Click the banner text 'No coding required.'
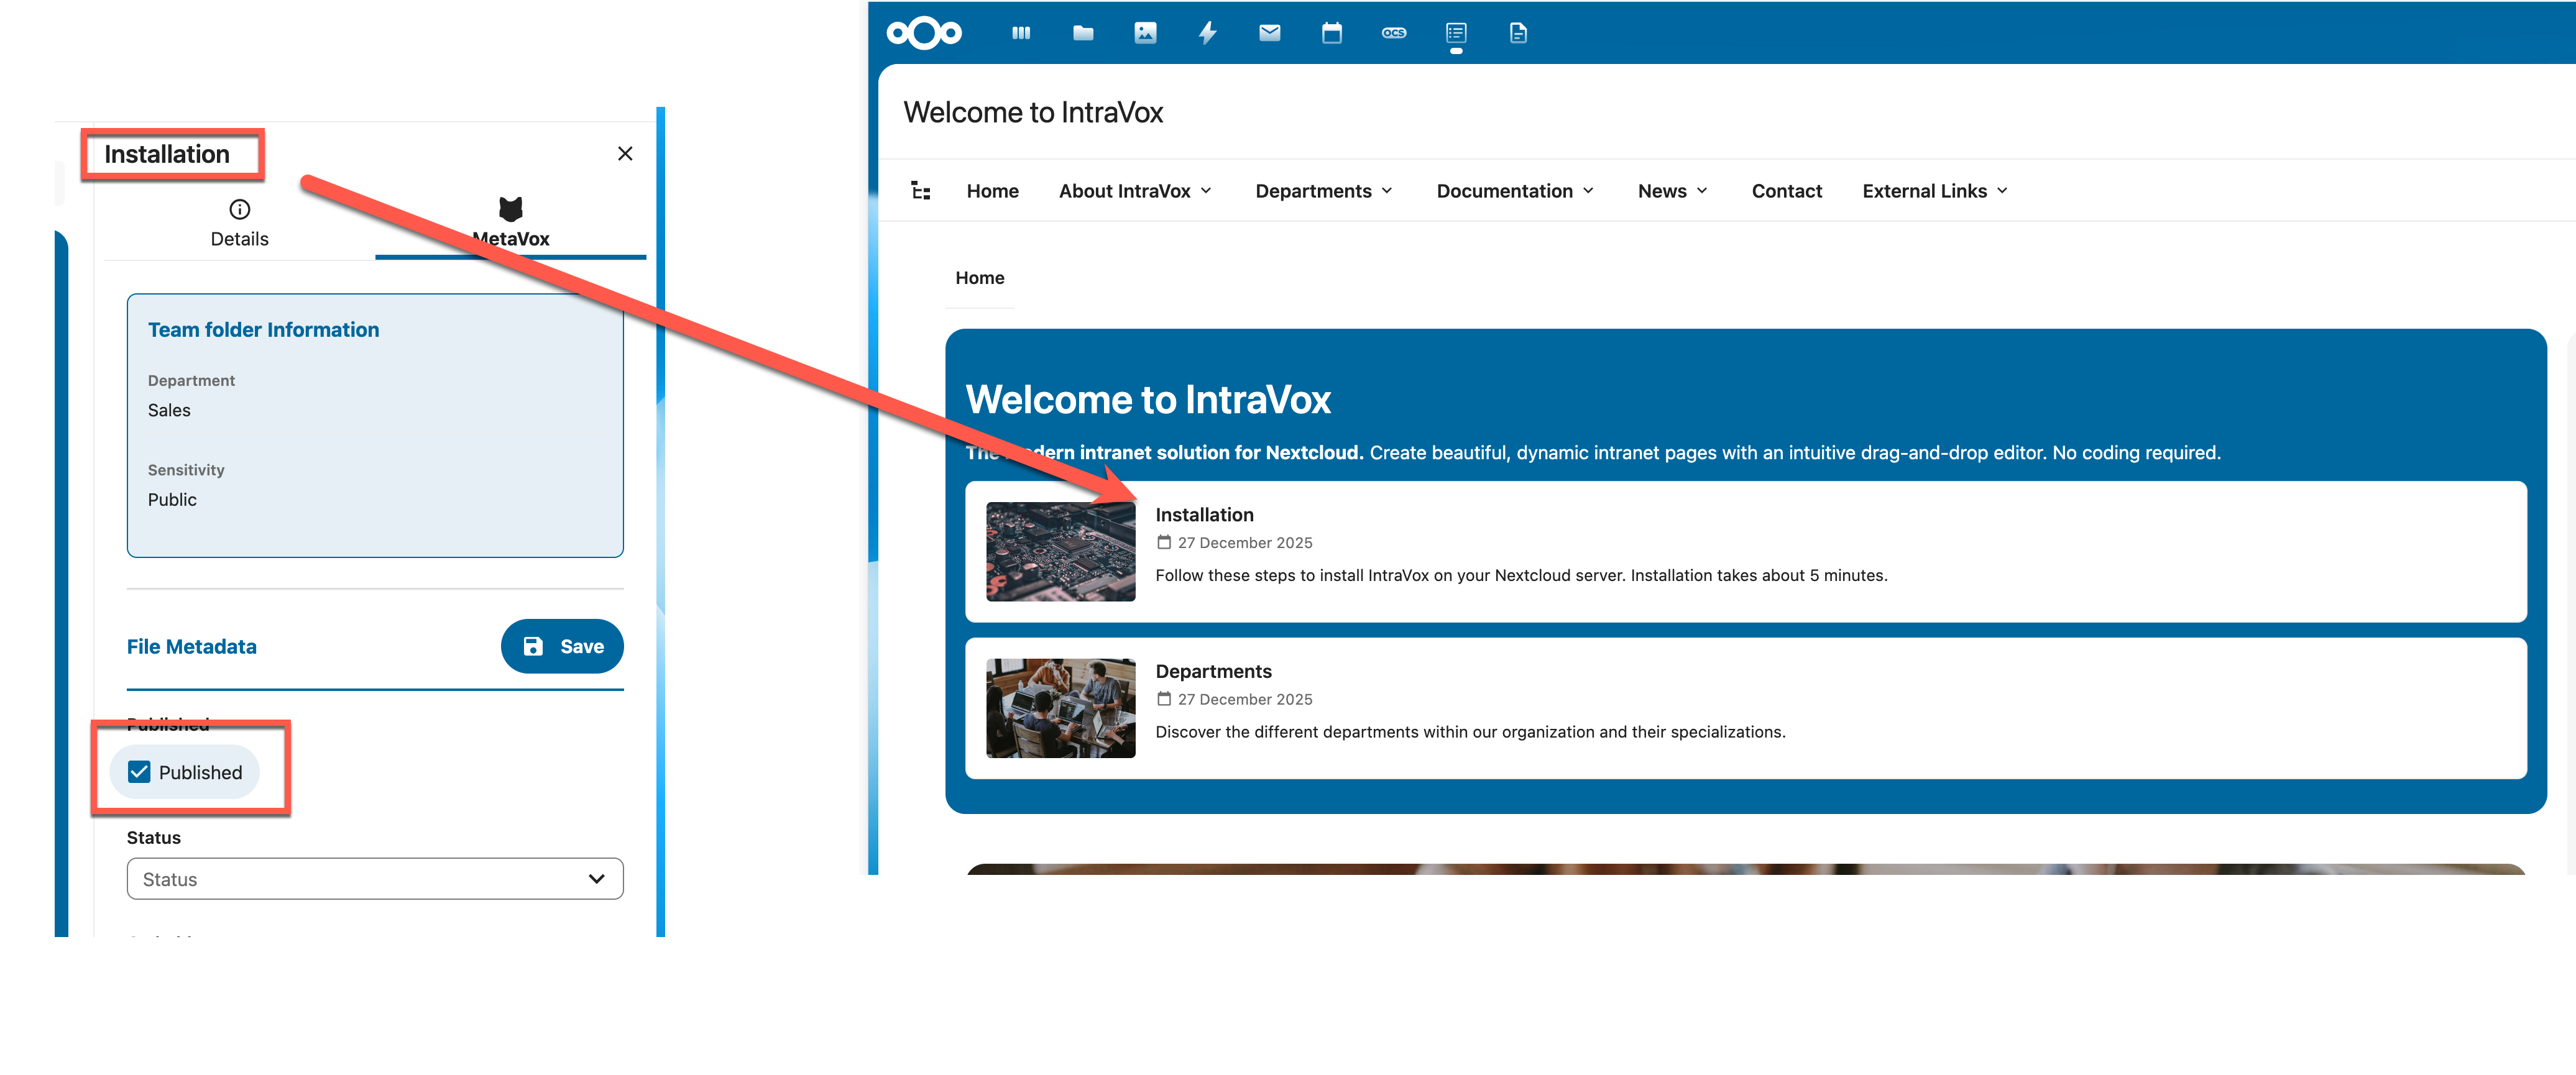This screenshot has height=1075, width=2576. pyautogui.click(x=2136, y=453)
